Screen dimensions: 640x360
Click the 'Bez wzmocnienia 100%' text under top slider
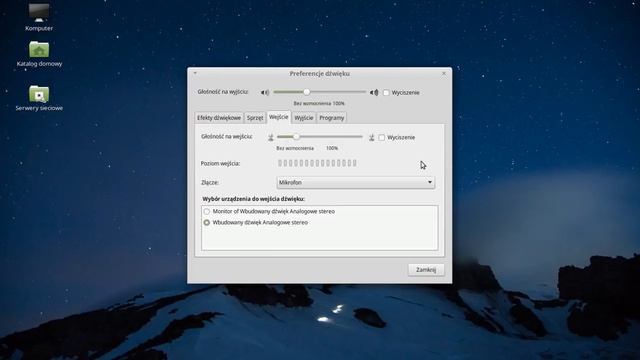tap(319, 104)
